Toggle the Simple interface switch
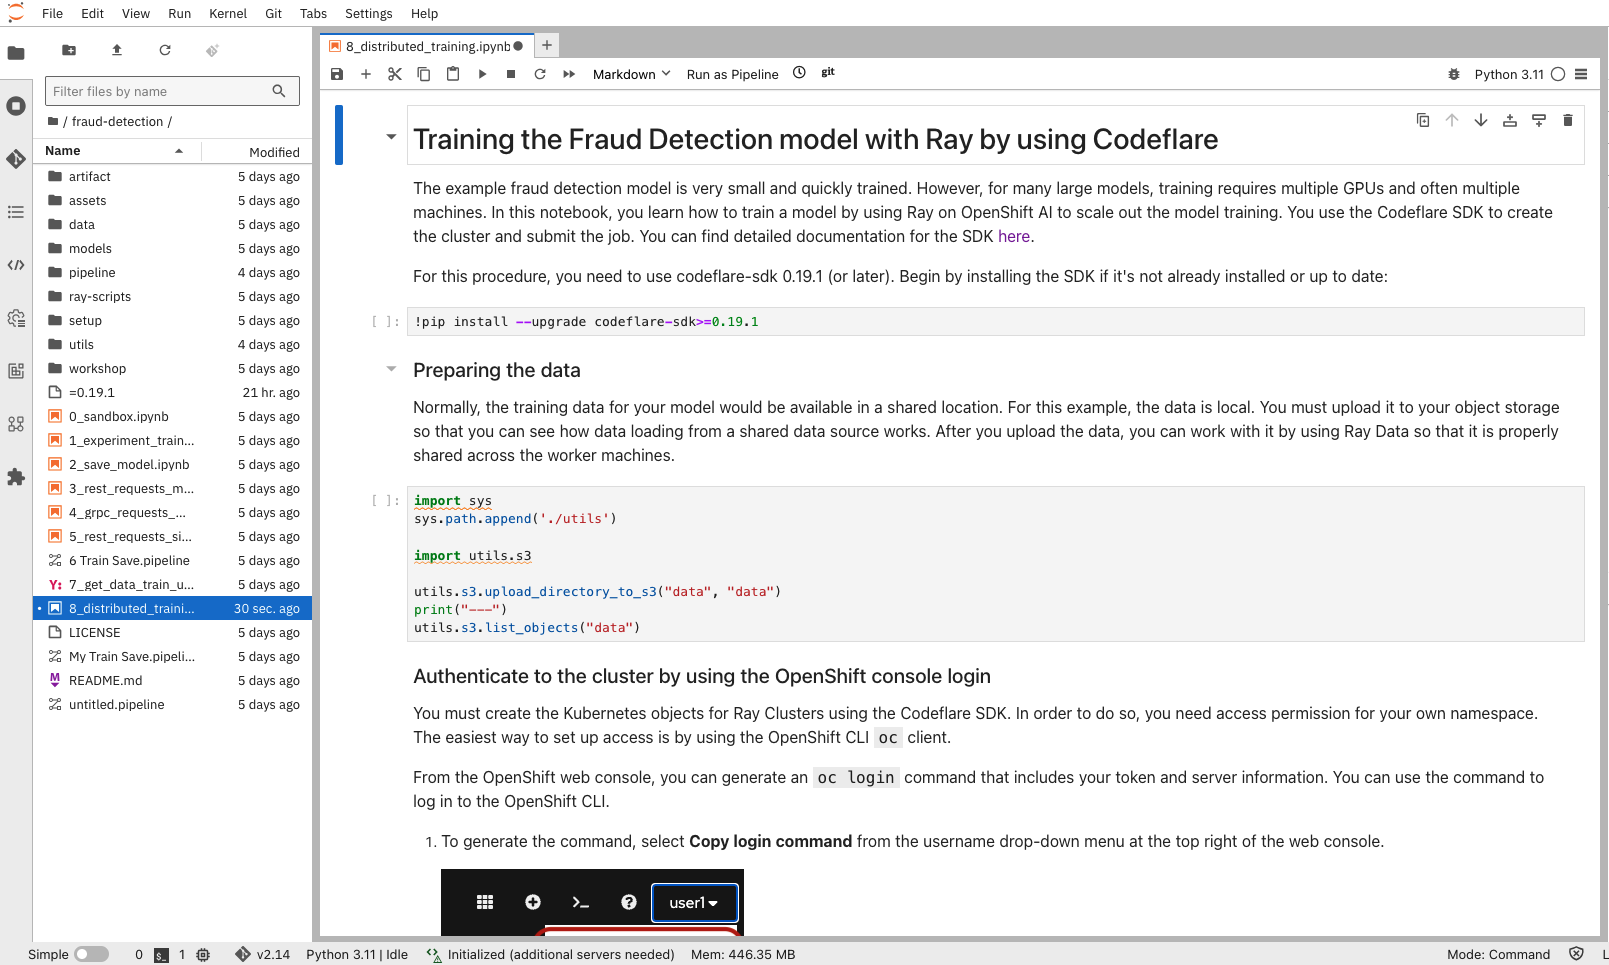This screenshot has height=965, width=1609. click(90, 954)
